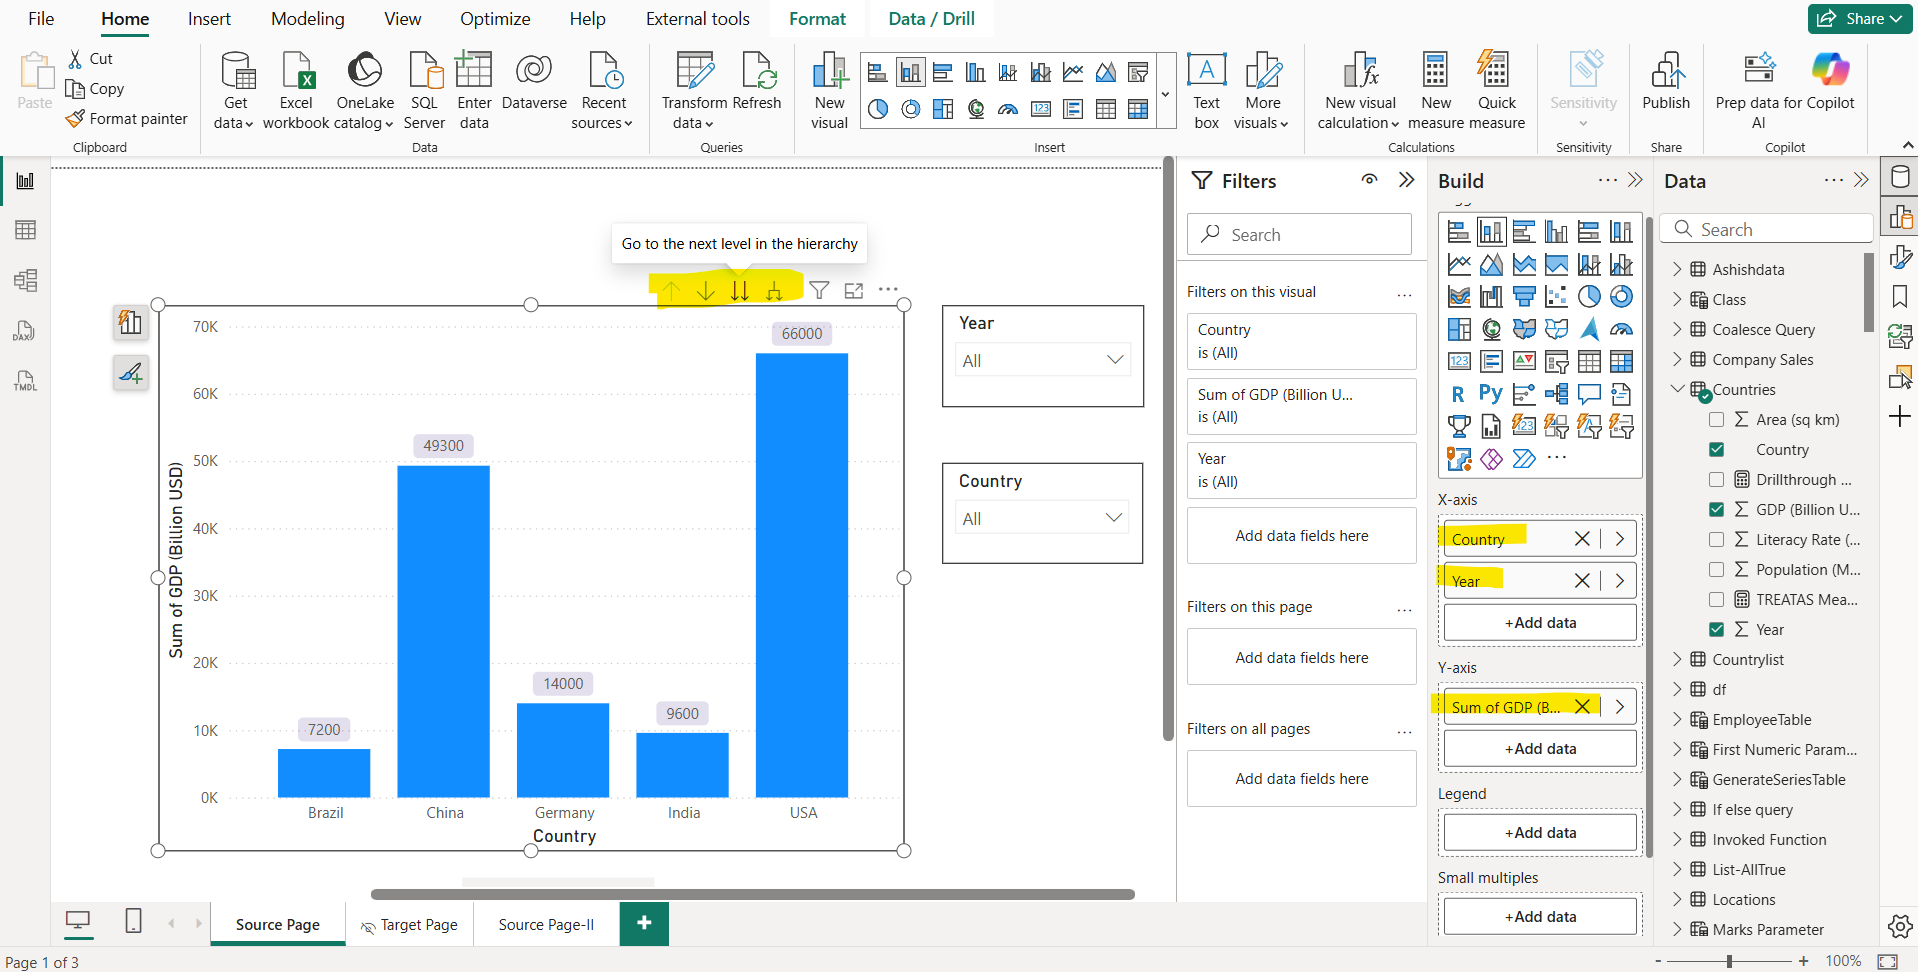Click the Publish icon in the ribbon

point(1666,88)
